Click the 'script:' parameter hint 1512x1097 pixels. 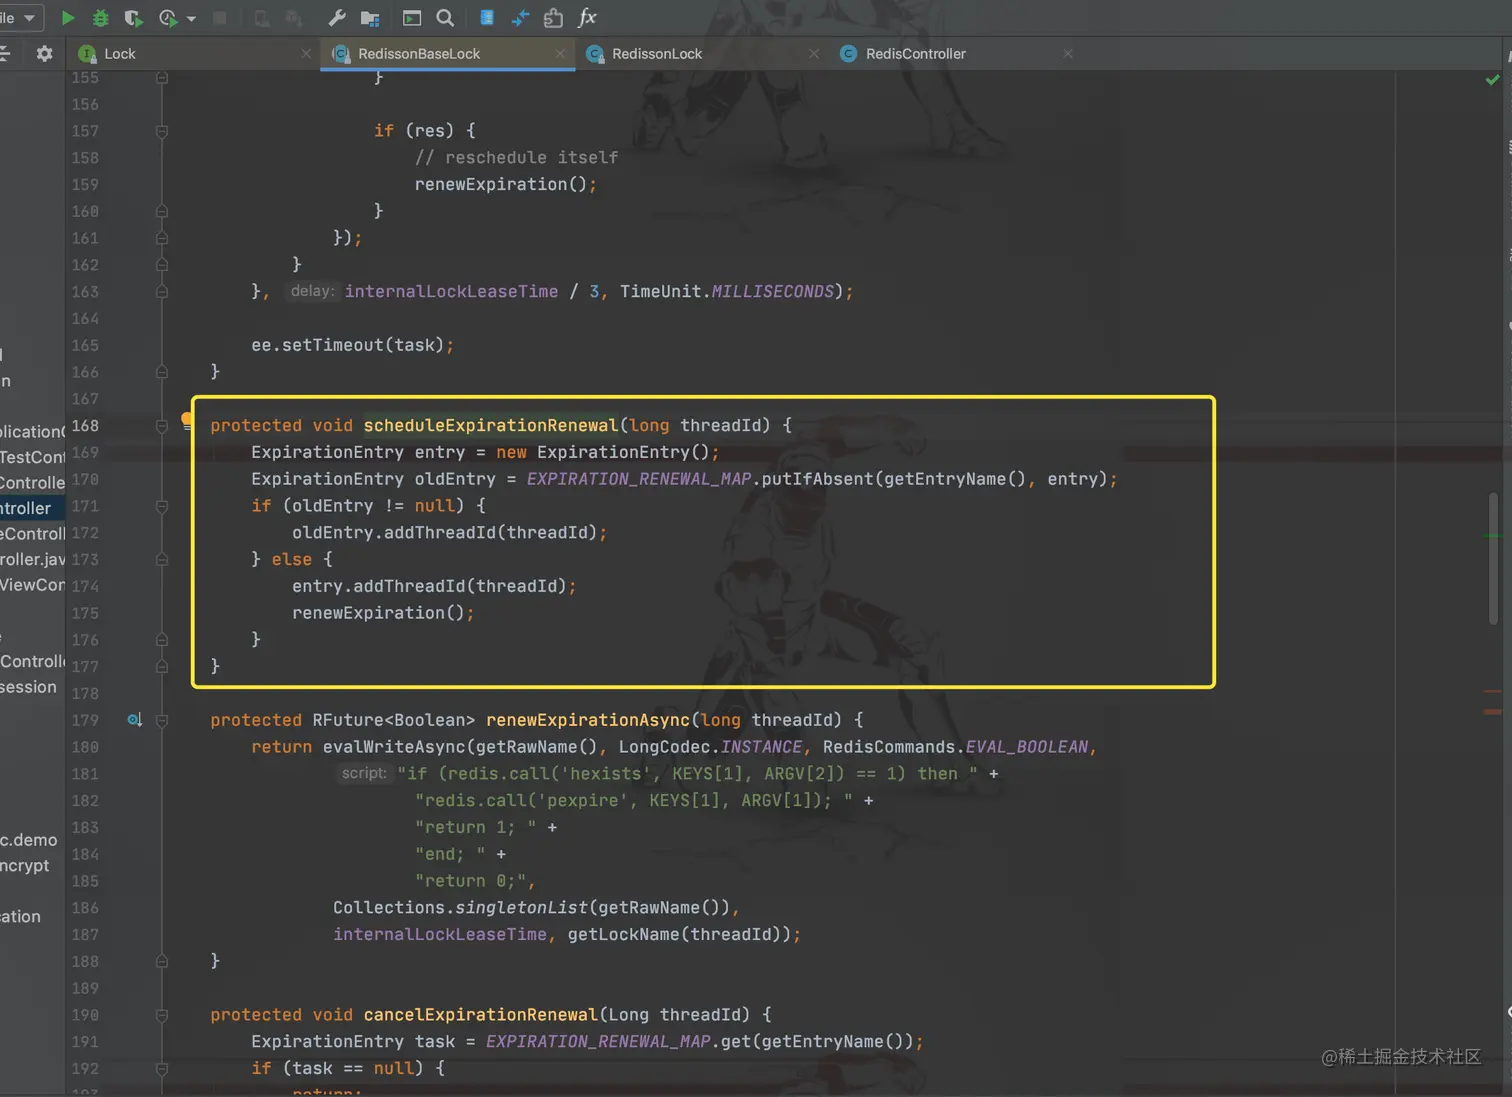tap(364, 773)
